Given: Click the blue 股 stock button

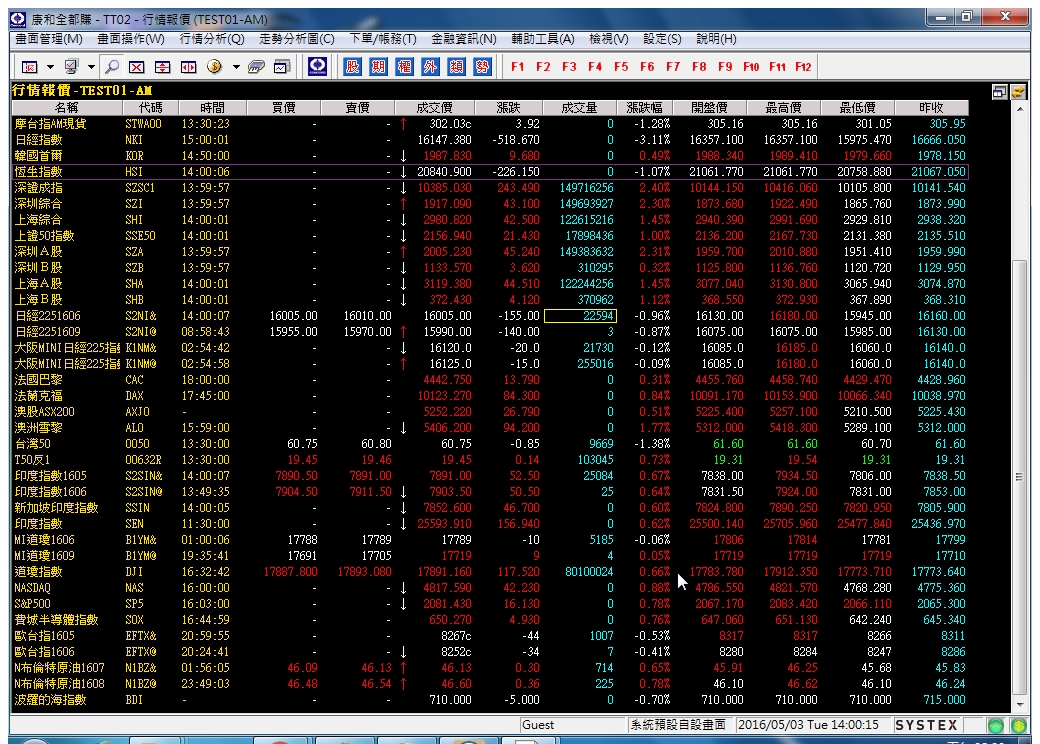Looking at the screenshot, I should 353,66.
